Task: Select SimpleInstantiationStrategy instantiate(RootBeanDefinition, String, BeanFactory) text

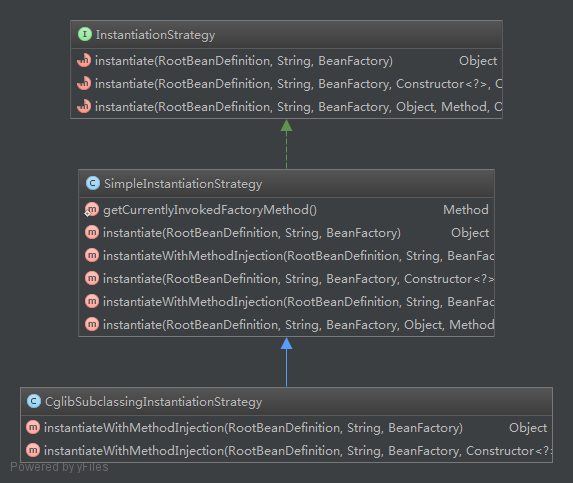Action: pos(252,233)
